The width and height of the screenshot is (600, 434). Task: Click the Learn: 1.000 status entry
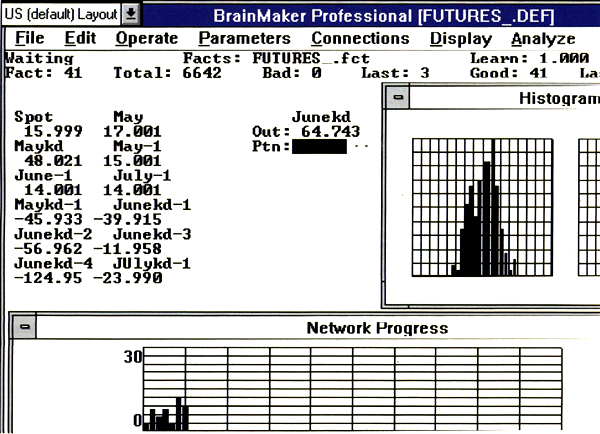click(530, 58)
